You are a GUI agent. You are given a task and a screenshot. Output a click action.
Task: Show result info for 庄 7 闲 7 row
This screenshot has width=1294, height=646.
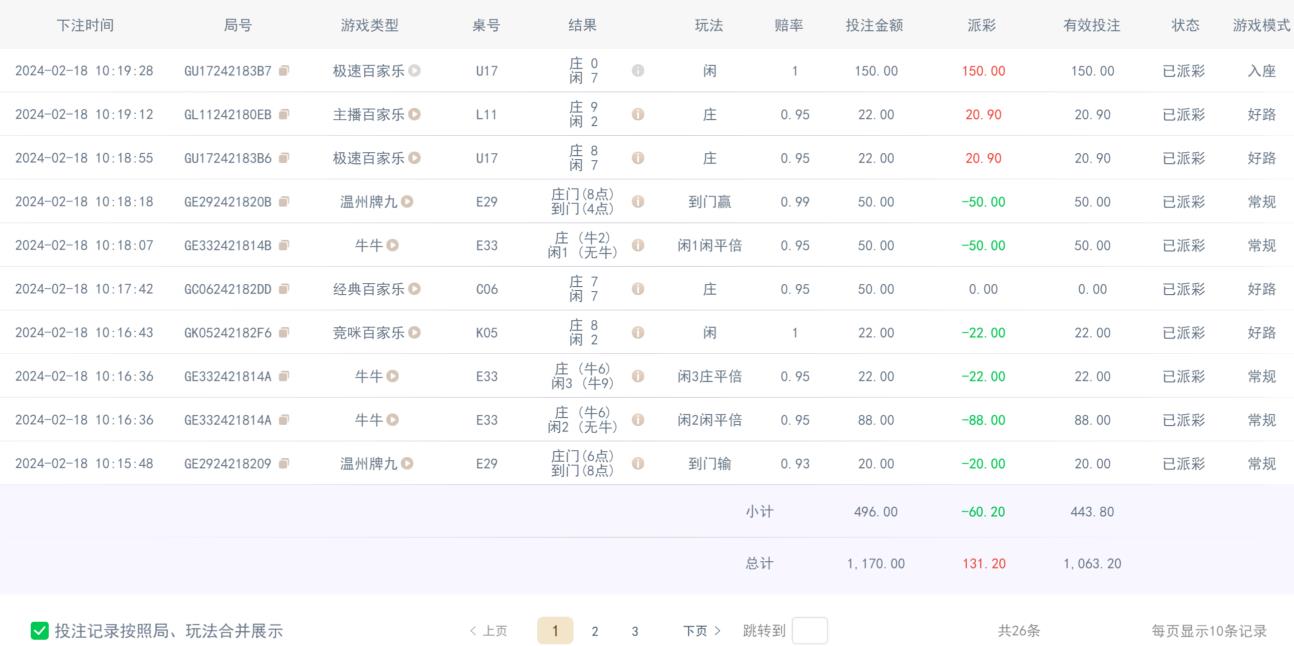click(x=638, y=289)
